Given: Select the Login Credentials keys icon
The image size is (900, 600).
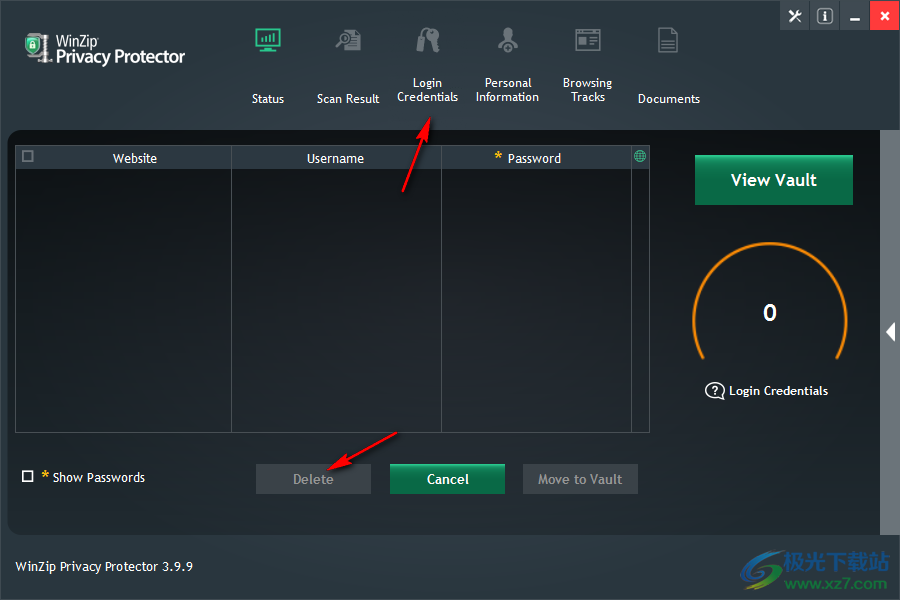Looking at the screenshot, I should pos(428,40).
